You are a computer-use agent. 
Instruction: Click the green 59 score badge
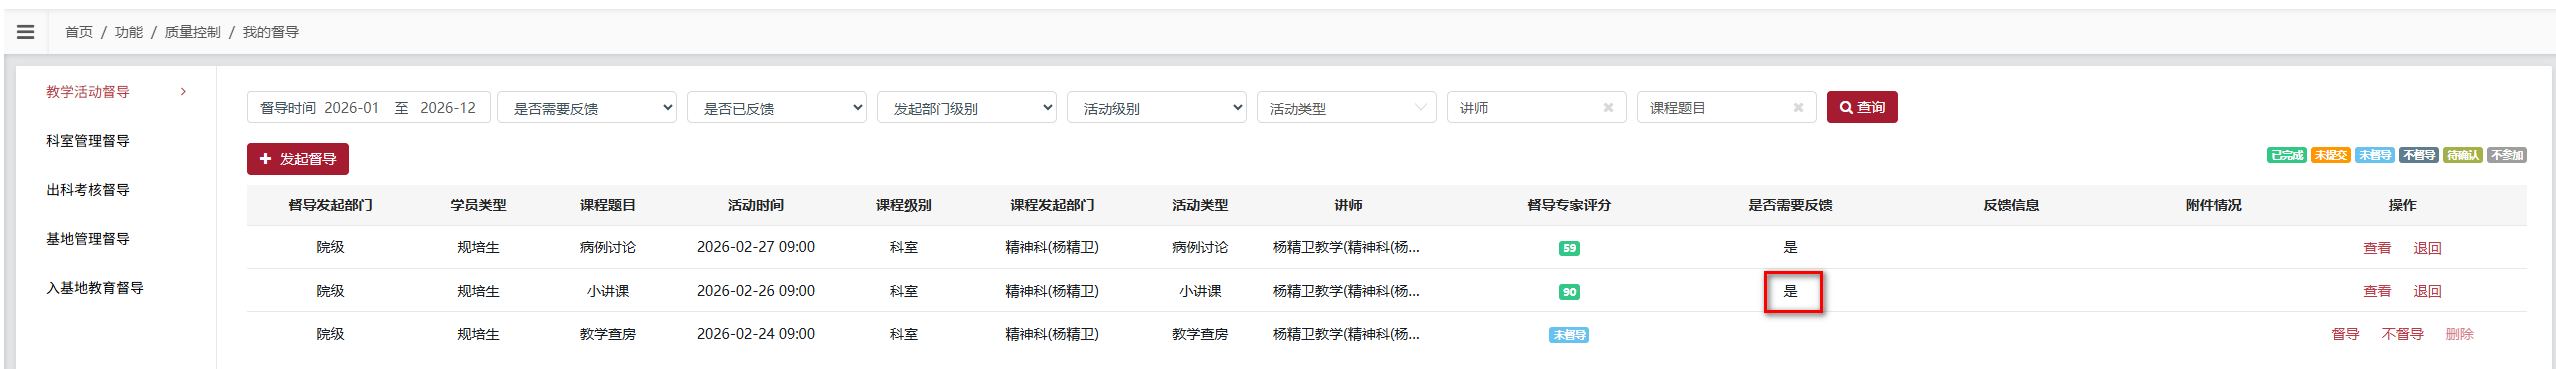[1569, 248]
